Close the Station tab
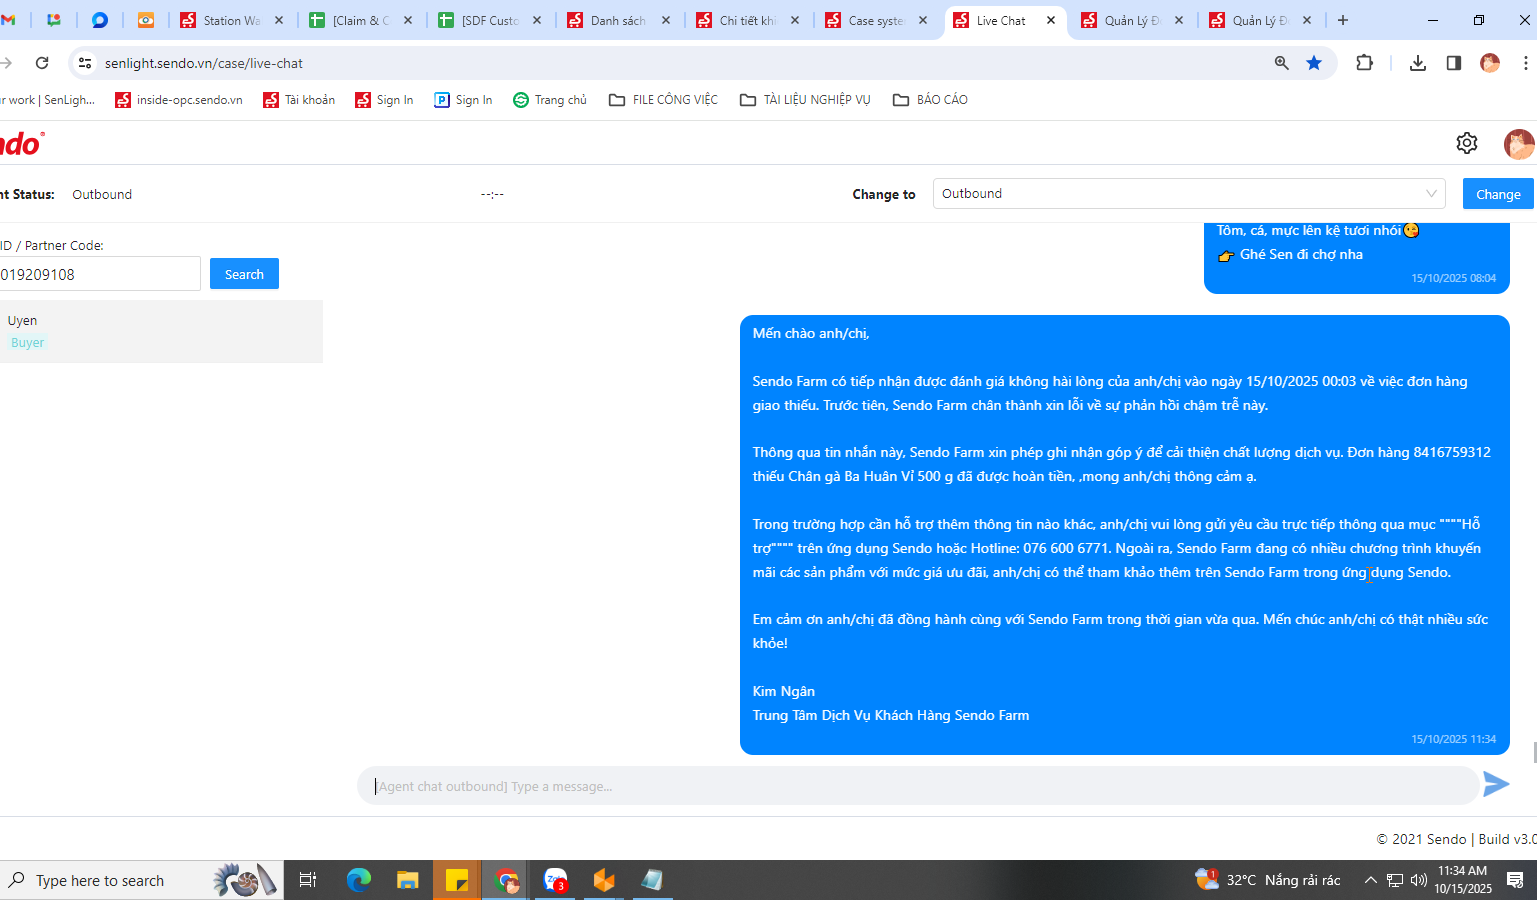1537x900 pixels. tap(279, 20)
